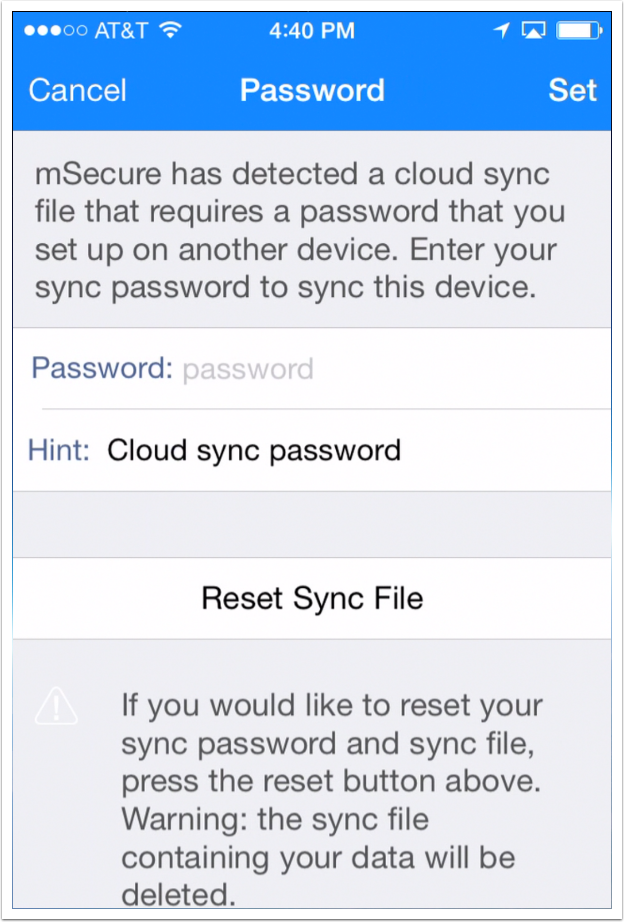Image resolution: width=624 pixels, height=922 pixels.
Task: Tap Cancel in the navigation bar
Action: [x=78, y=91]
